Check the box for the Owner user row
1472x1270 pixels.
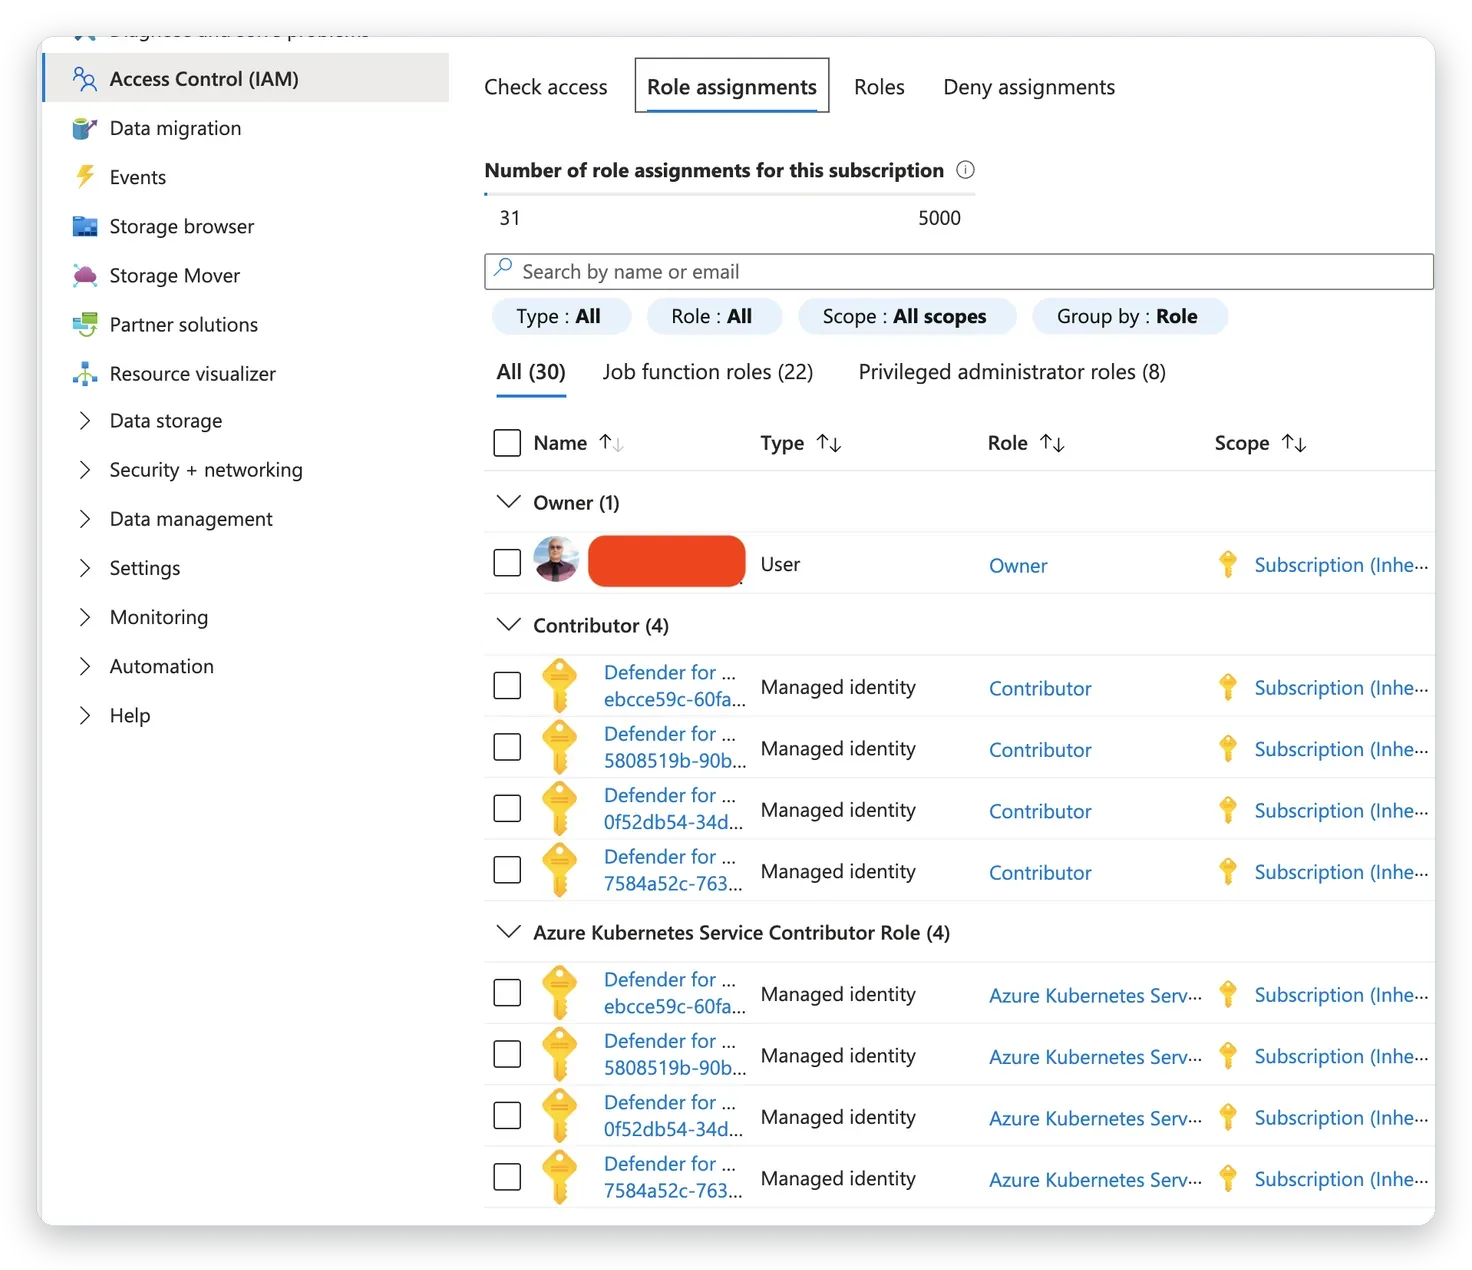pyautogui.click(x=507, y=563)
